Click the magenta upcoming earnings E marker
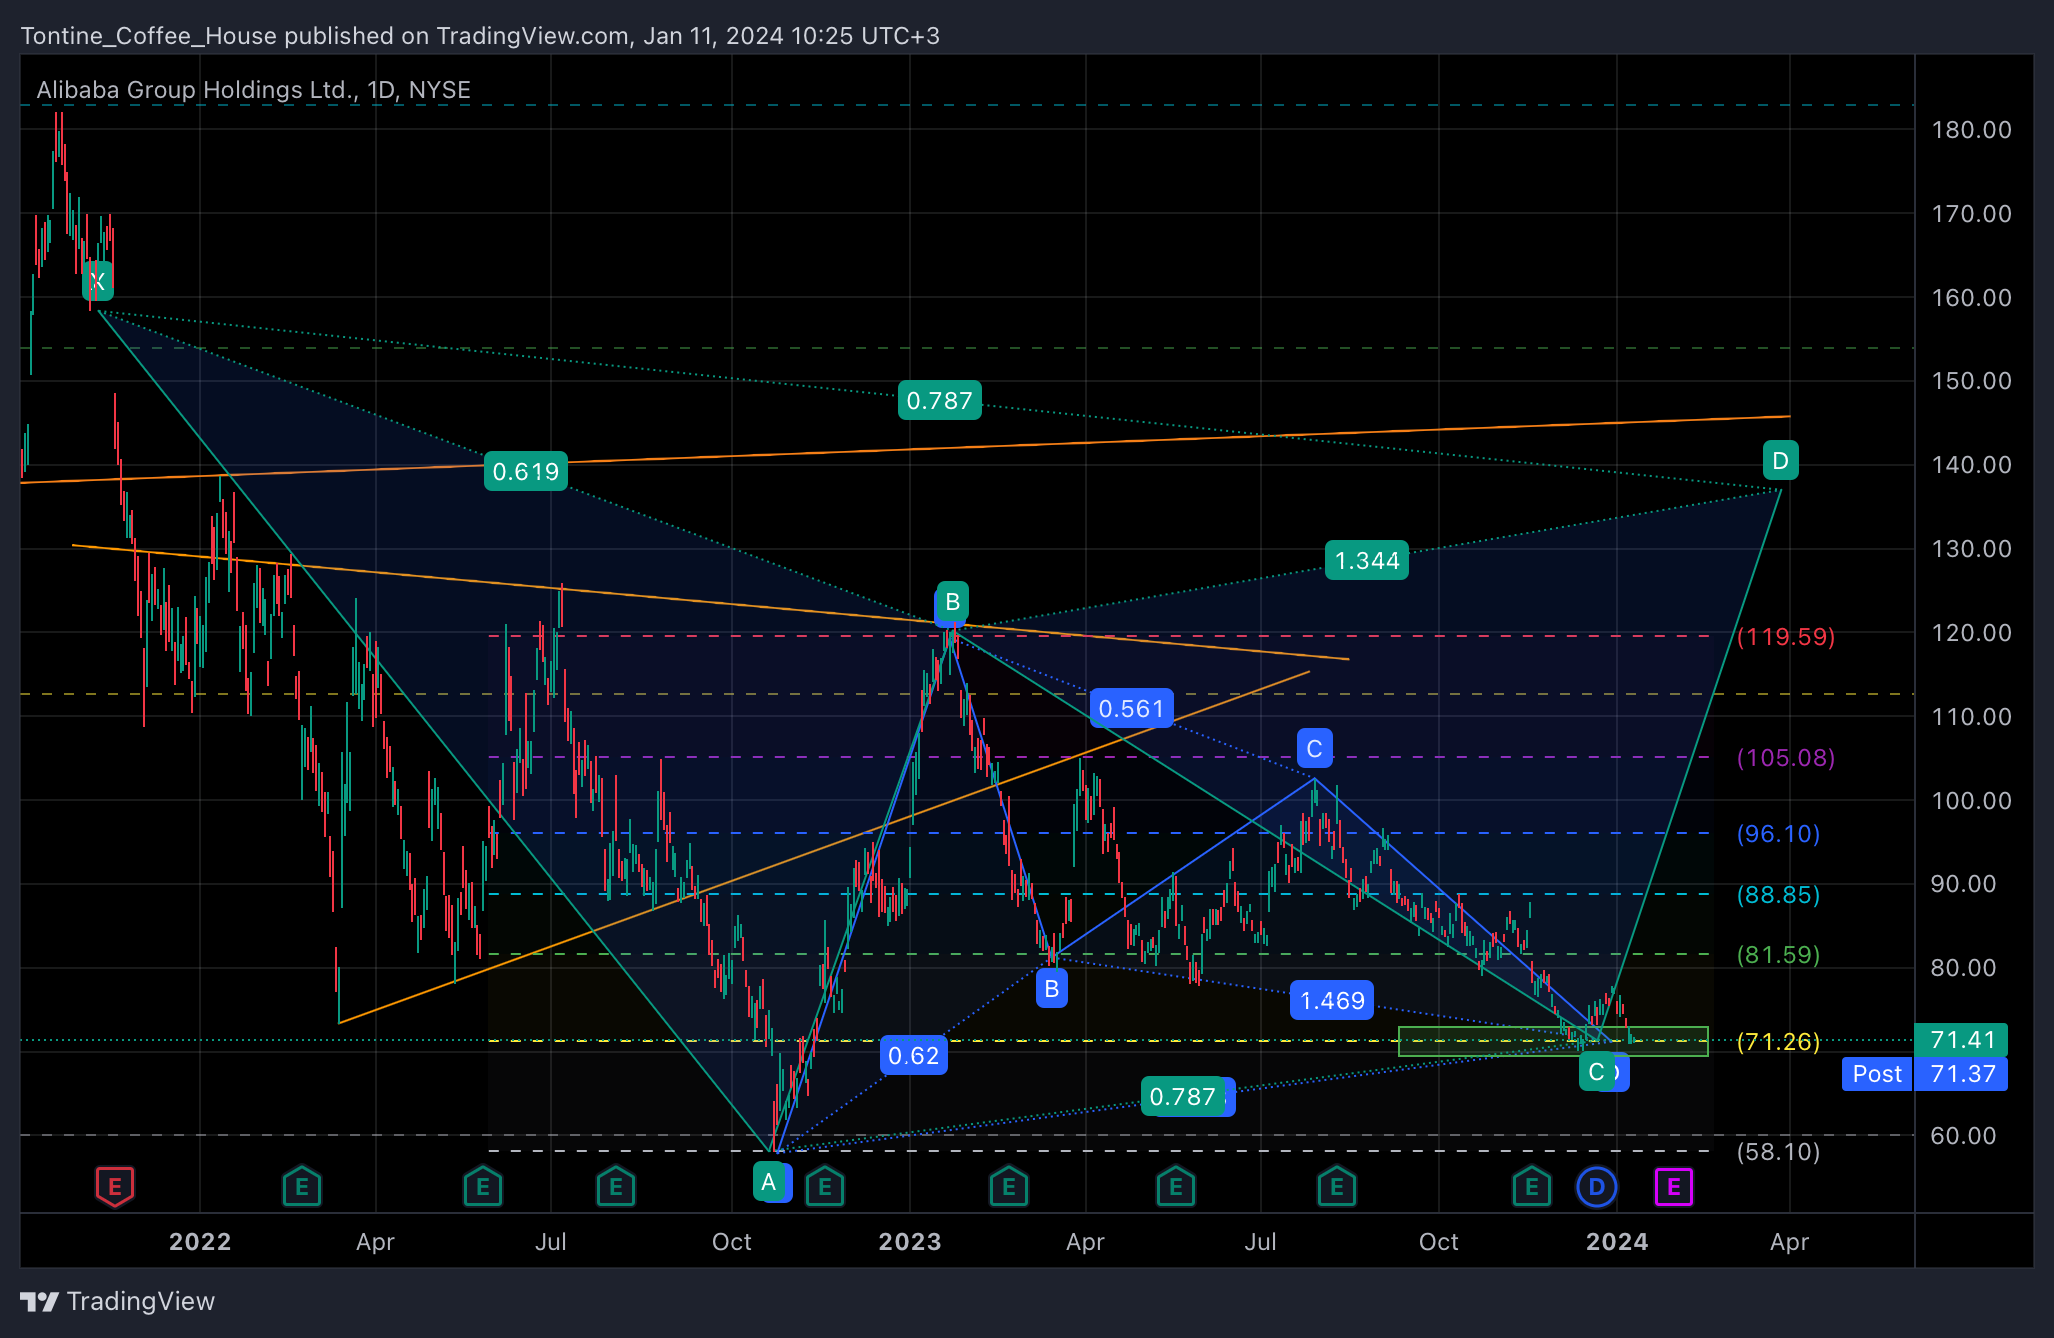2054x1338 pixels. pos(1674,1187)
